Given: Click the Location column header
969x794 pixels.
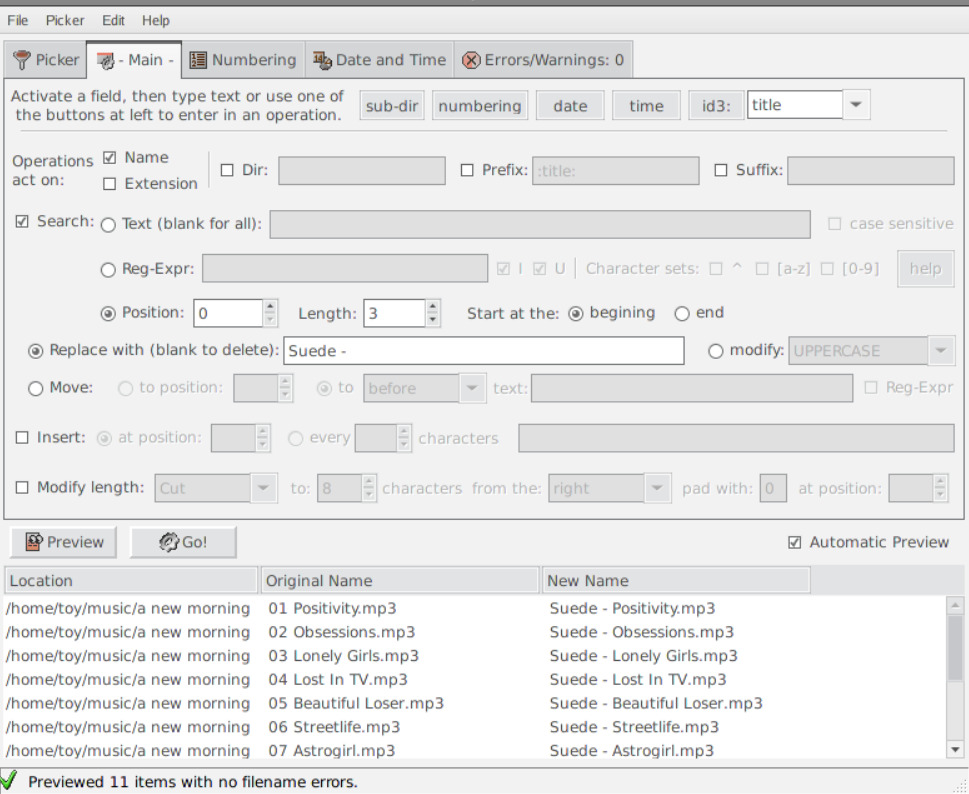Looking at the screenshot, I should 131,581.
